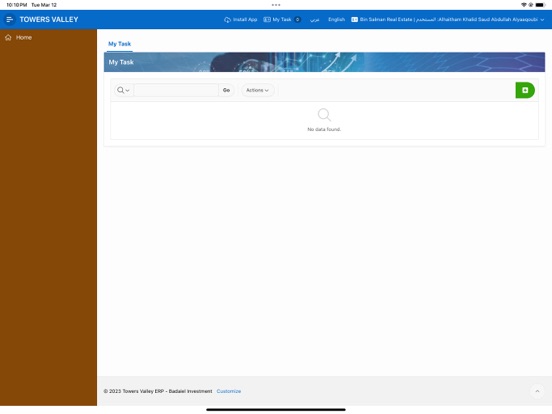
Task: Open the Actions menu
Action: 257,90
